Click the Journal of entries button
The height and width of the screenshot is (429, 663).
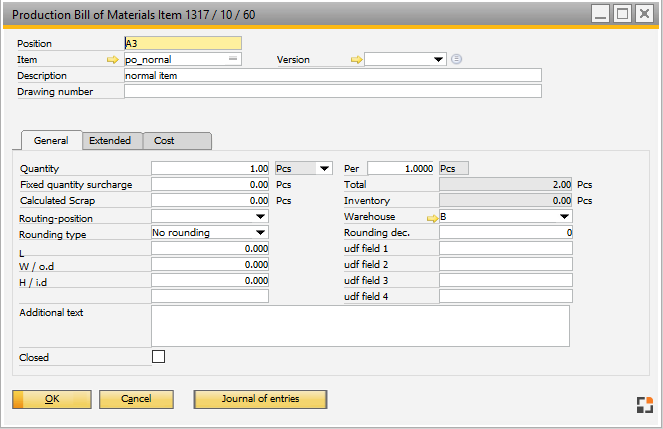coord(260,399)
